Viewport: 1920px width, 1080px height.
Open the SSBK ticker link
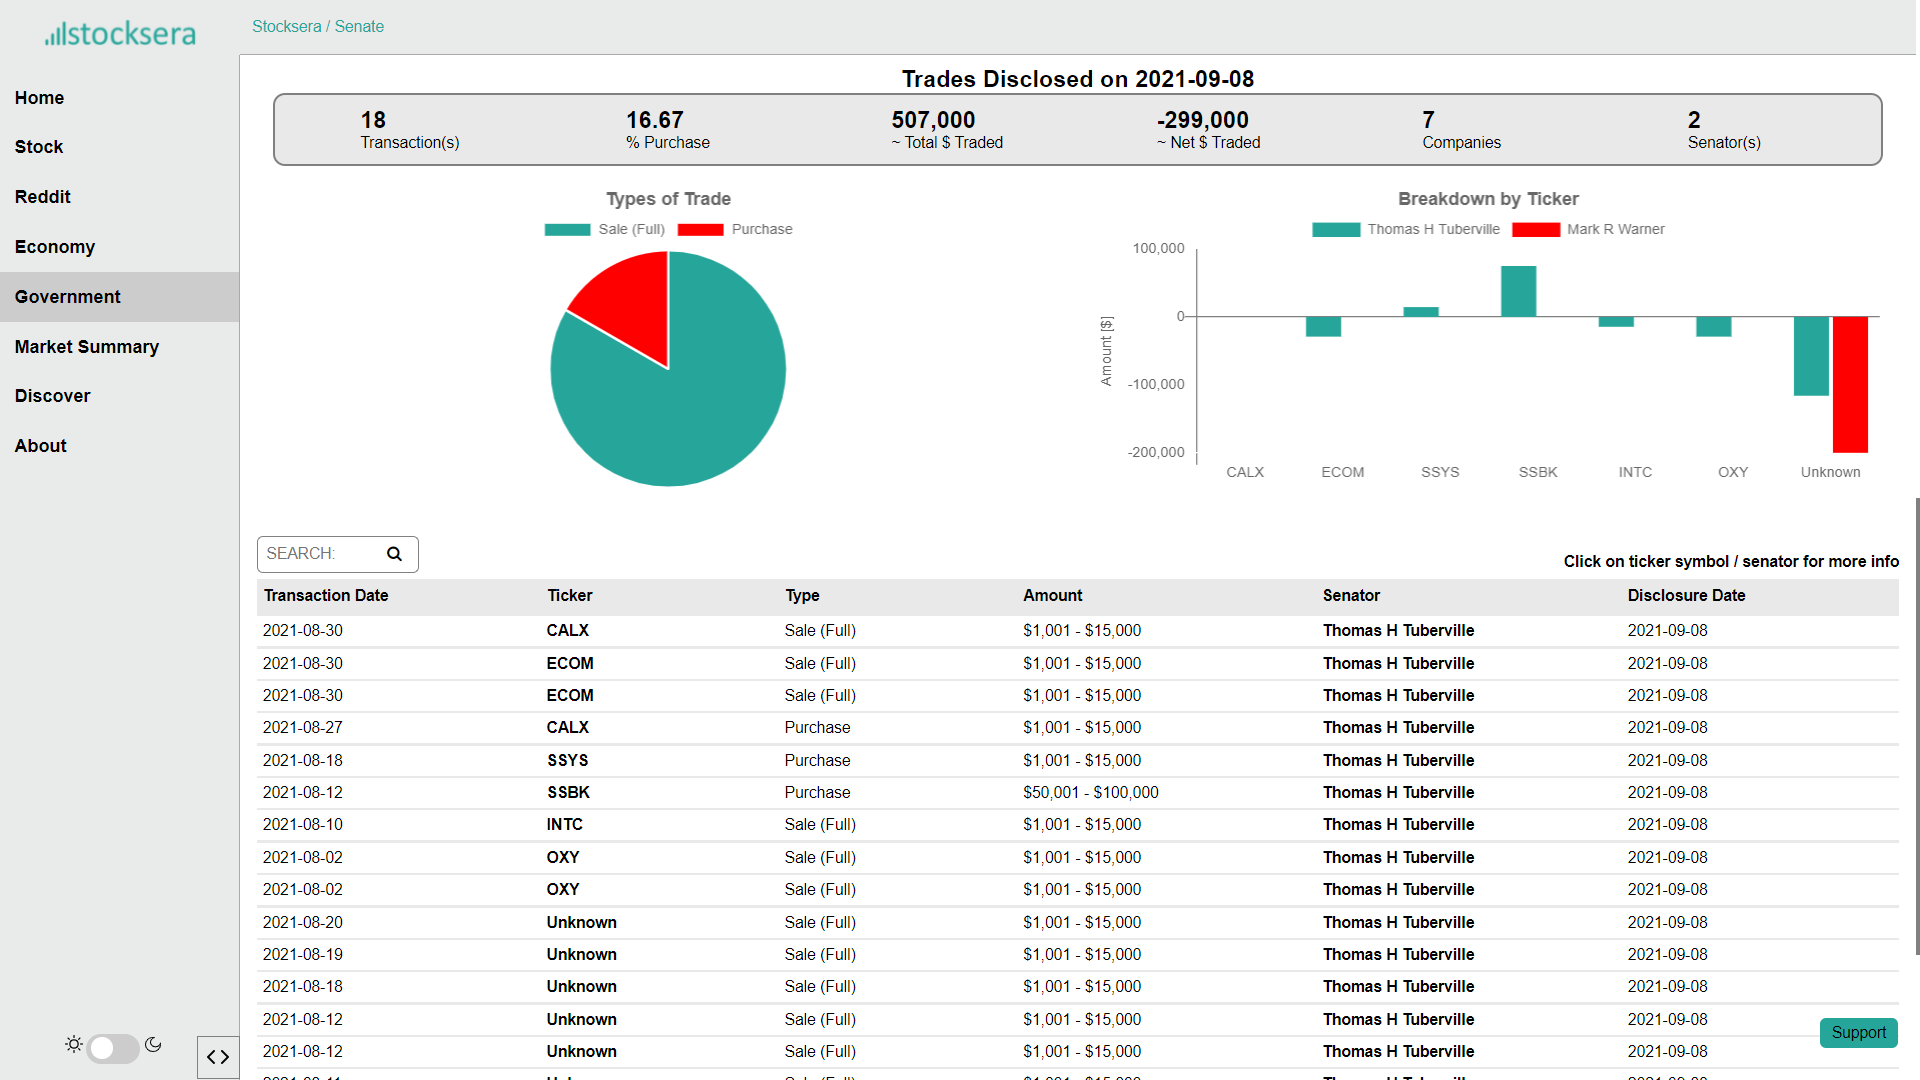(x=568, y=792)
